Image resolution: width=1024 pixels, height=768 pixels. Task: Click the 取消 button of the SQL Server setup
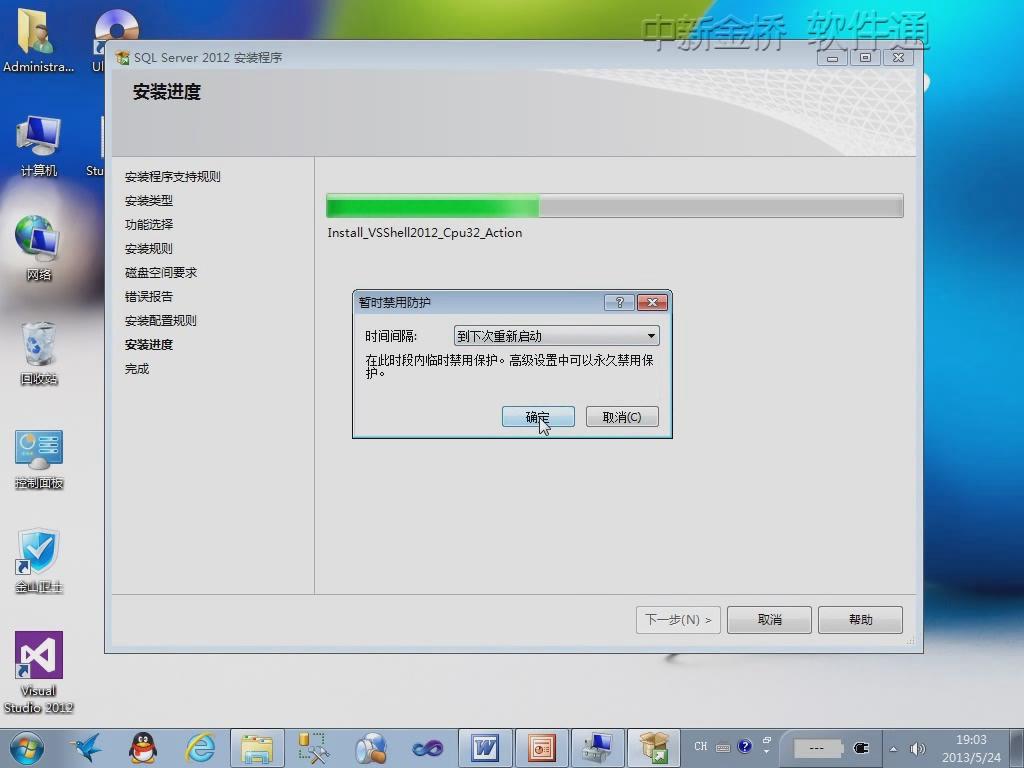769,619
